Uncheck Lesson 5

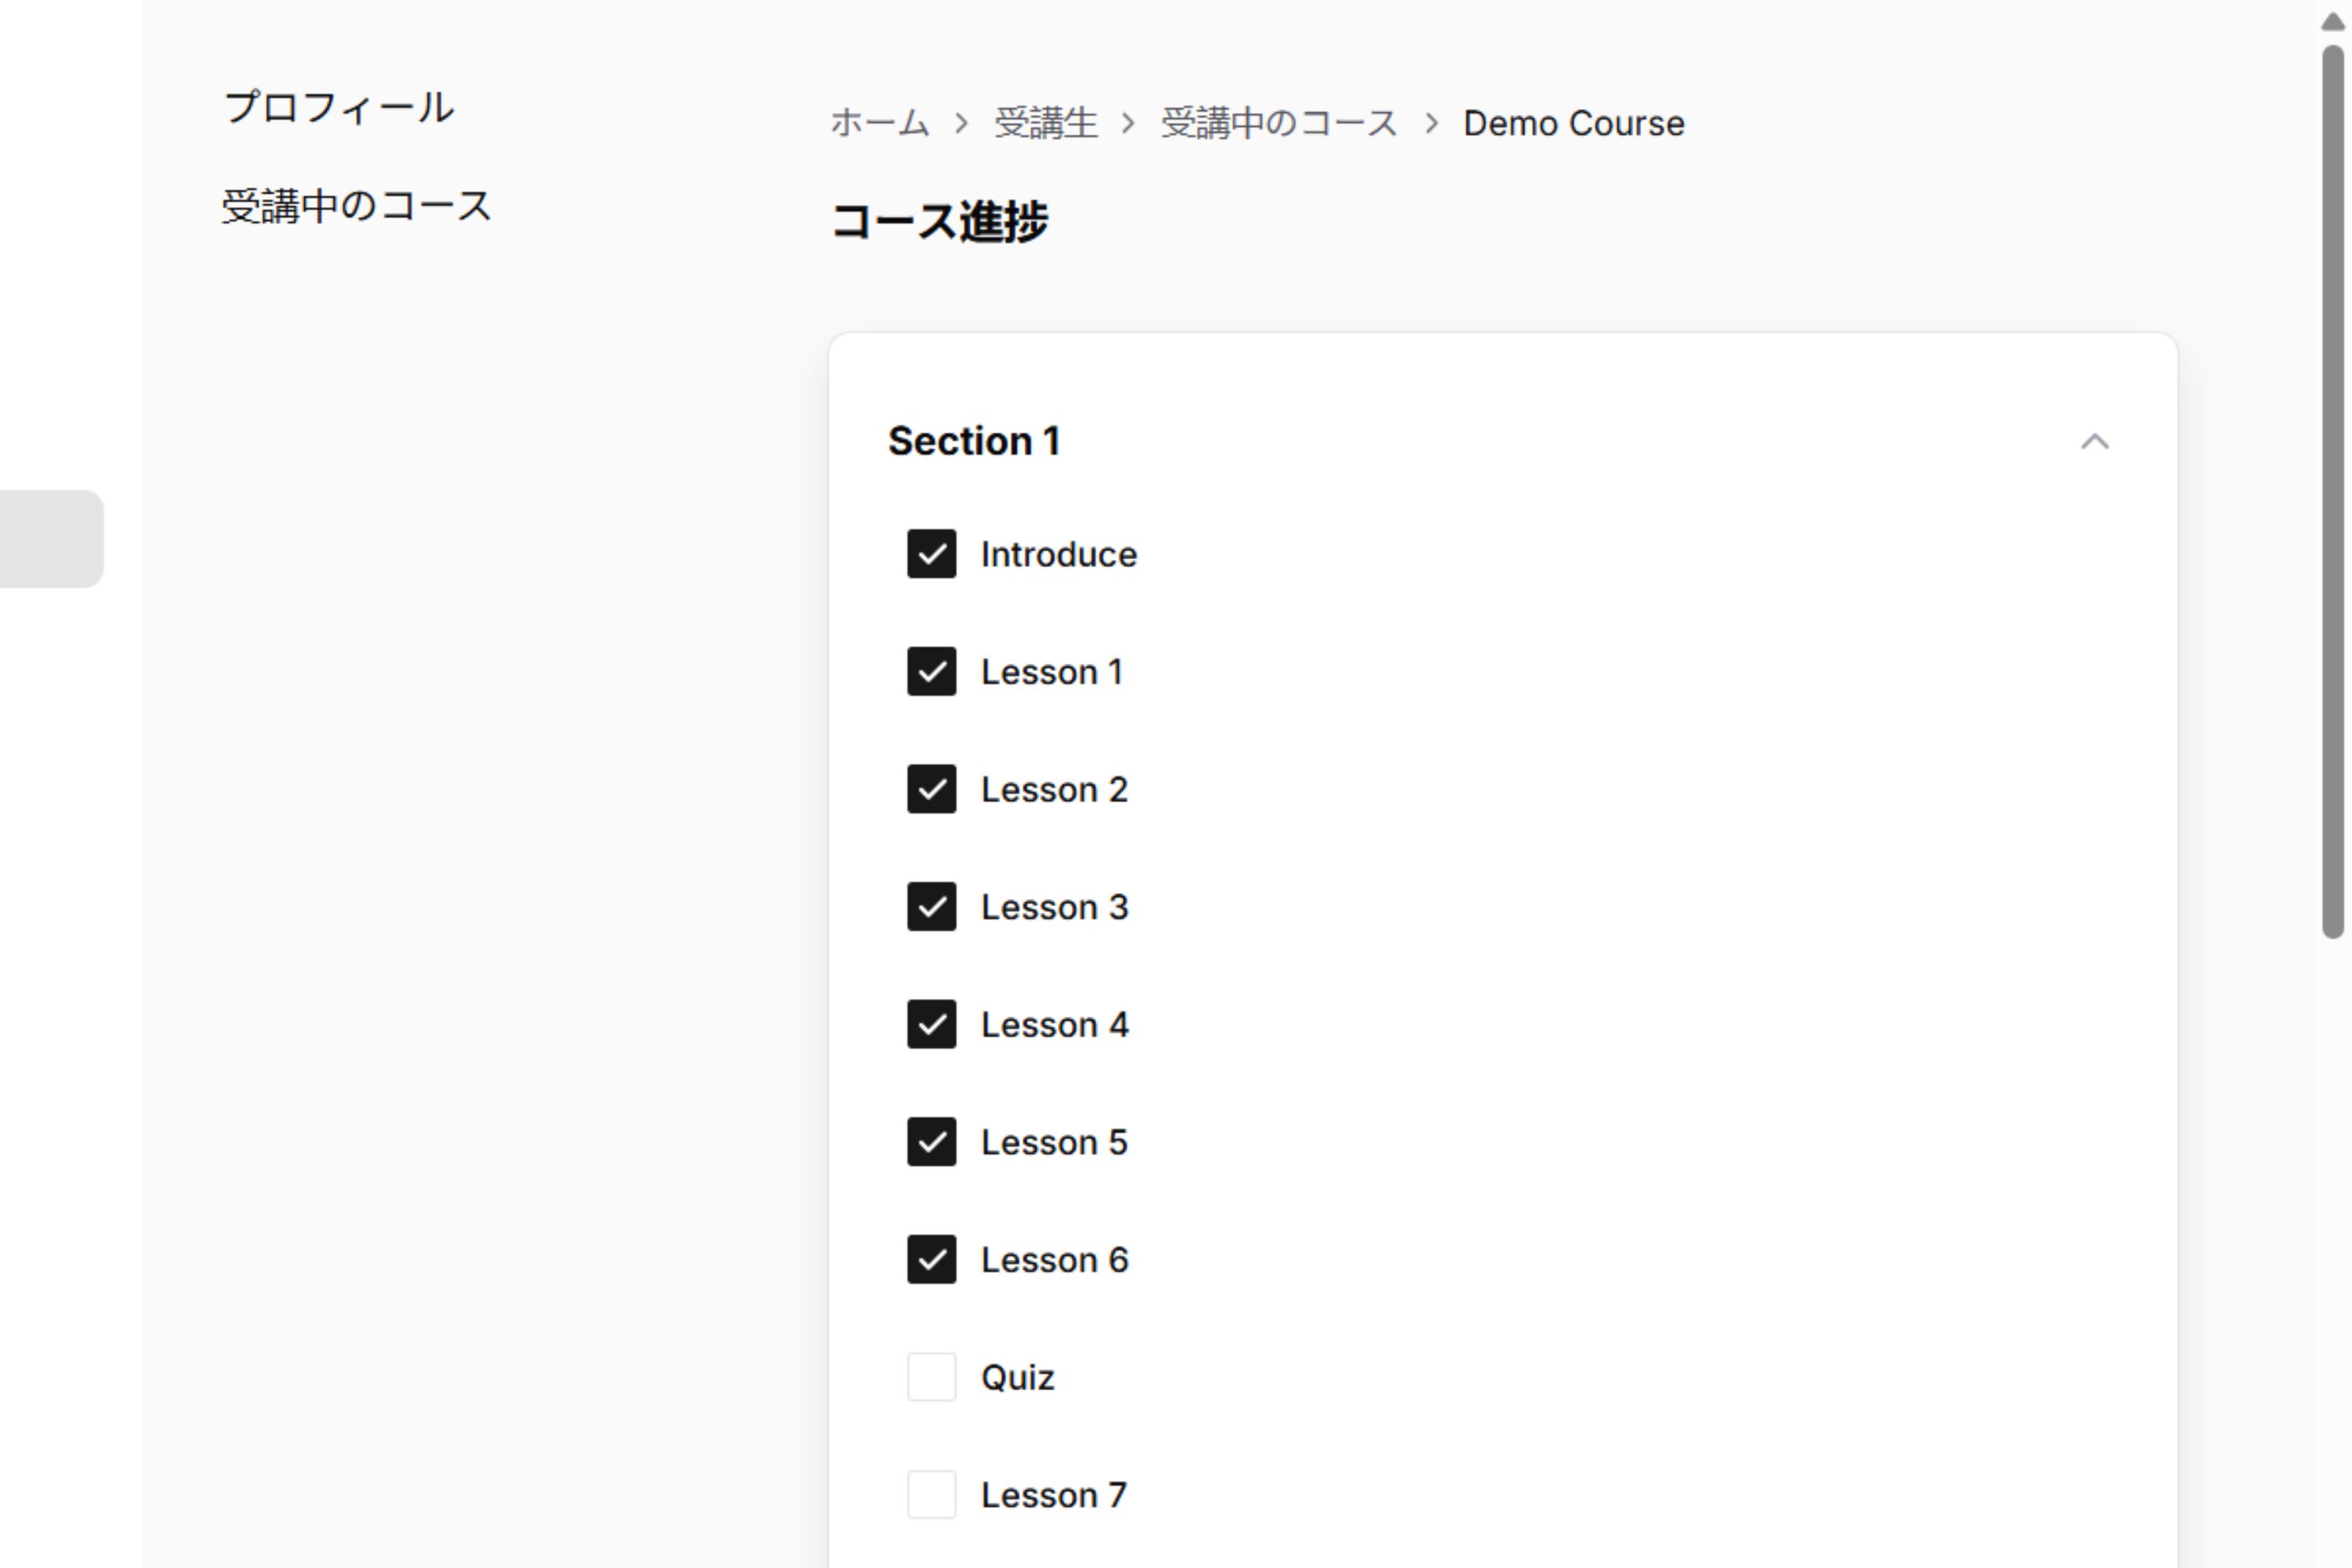coord(931,1142)
